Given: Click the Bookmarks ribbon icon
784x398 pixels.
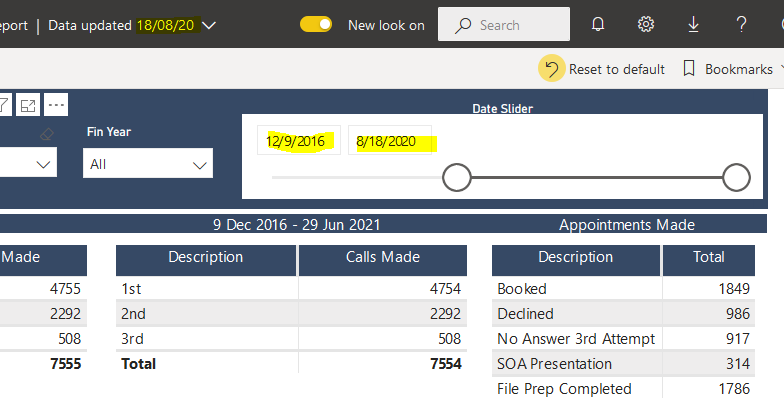Looking at the screenshot, I should [x=689, y=68].
